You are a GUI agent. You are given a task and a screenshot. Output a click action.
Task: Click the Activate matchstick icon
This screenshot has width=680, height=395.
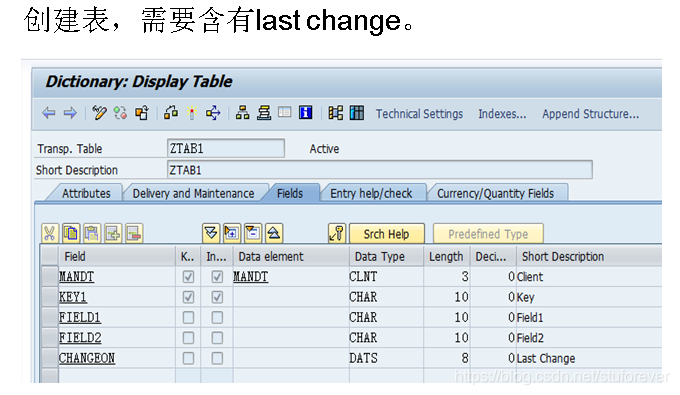click(192, 113)
